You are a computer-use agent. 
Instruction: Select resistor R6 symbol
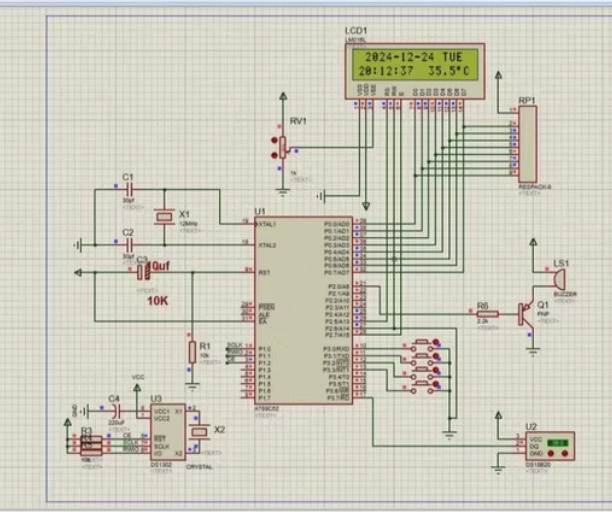[x=487, y=314]
